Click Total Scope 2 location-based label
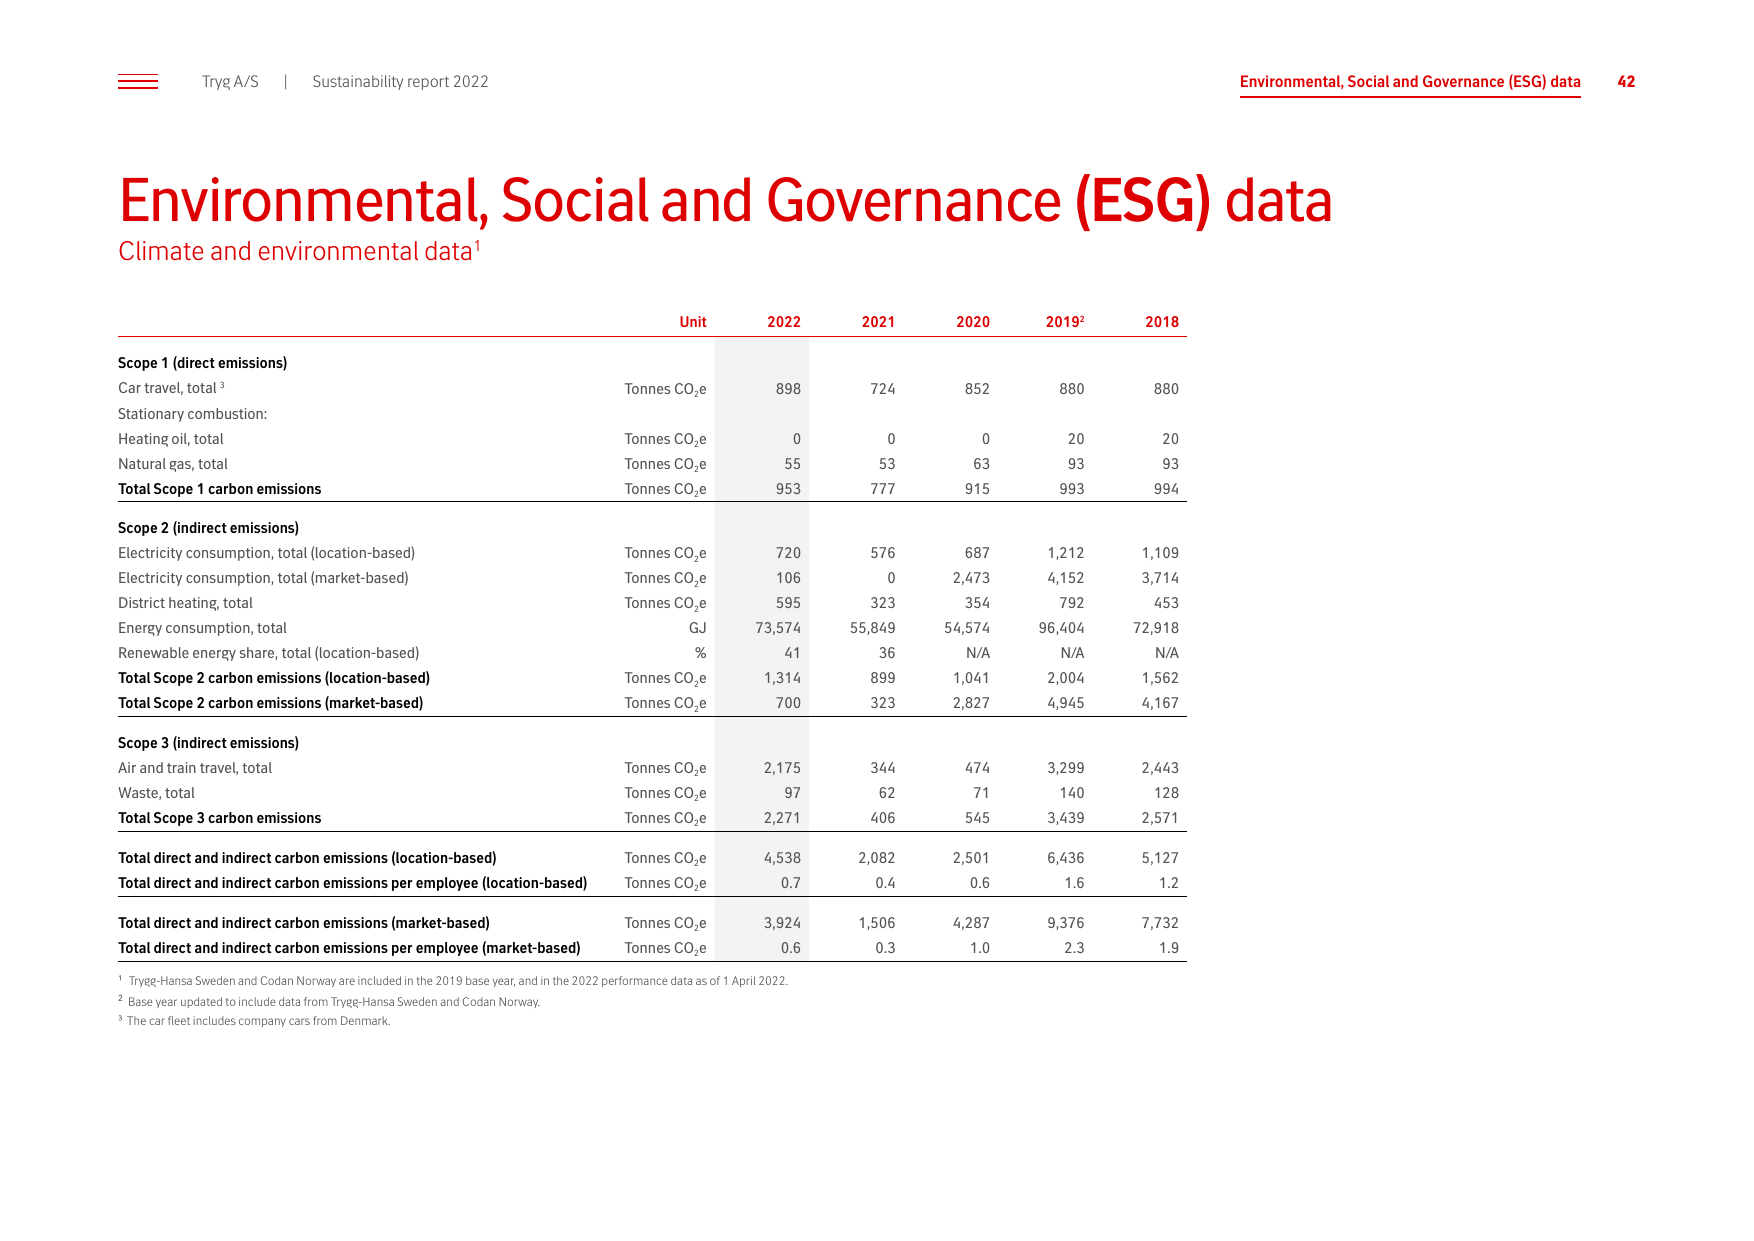 pyautogui.click(x=274, y=678)
